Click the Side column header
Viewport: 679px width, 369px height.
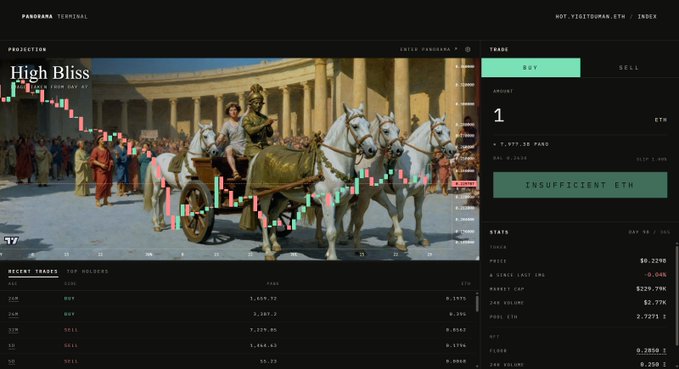70,284
